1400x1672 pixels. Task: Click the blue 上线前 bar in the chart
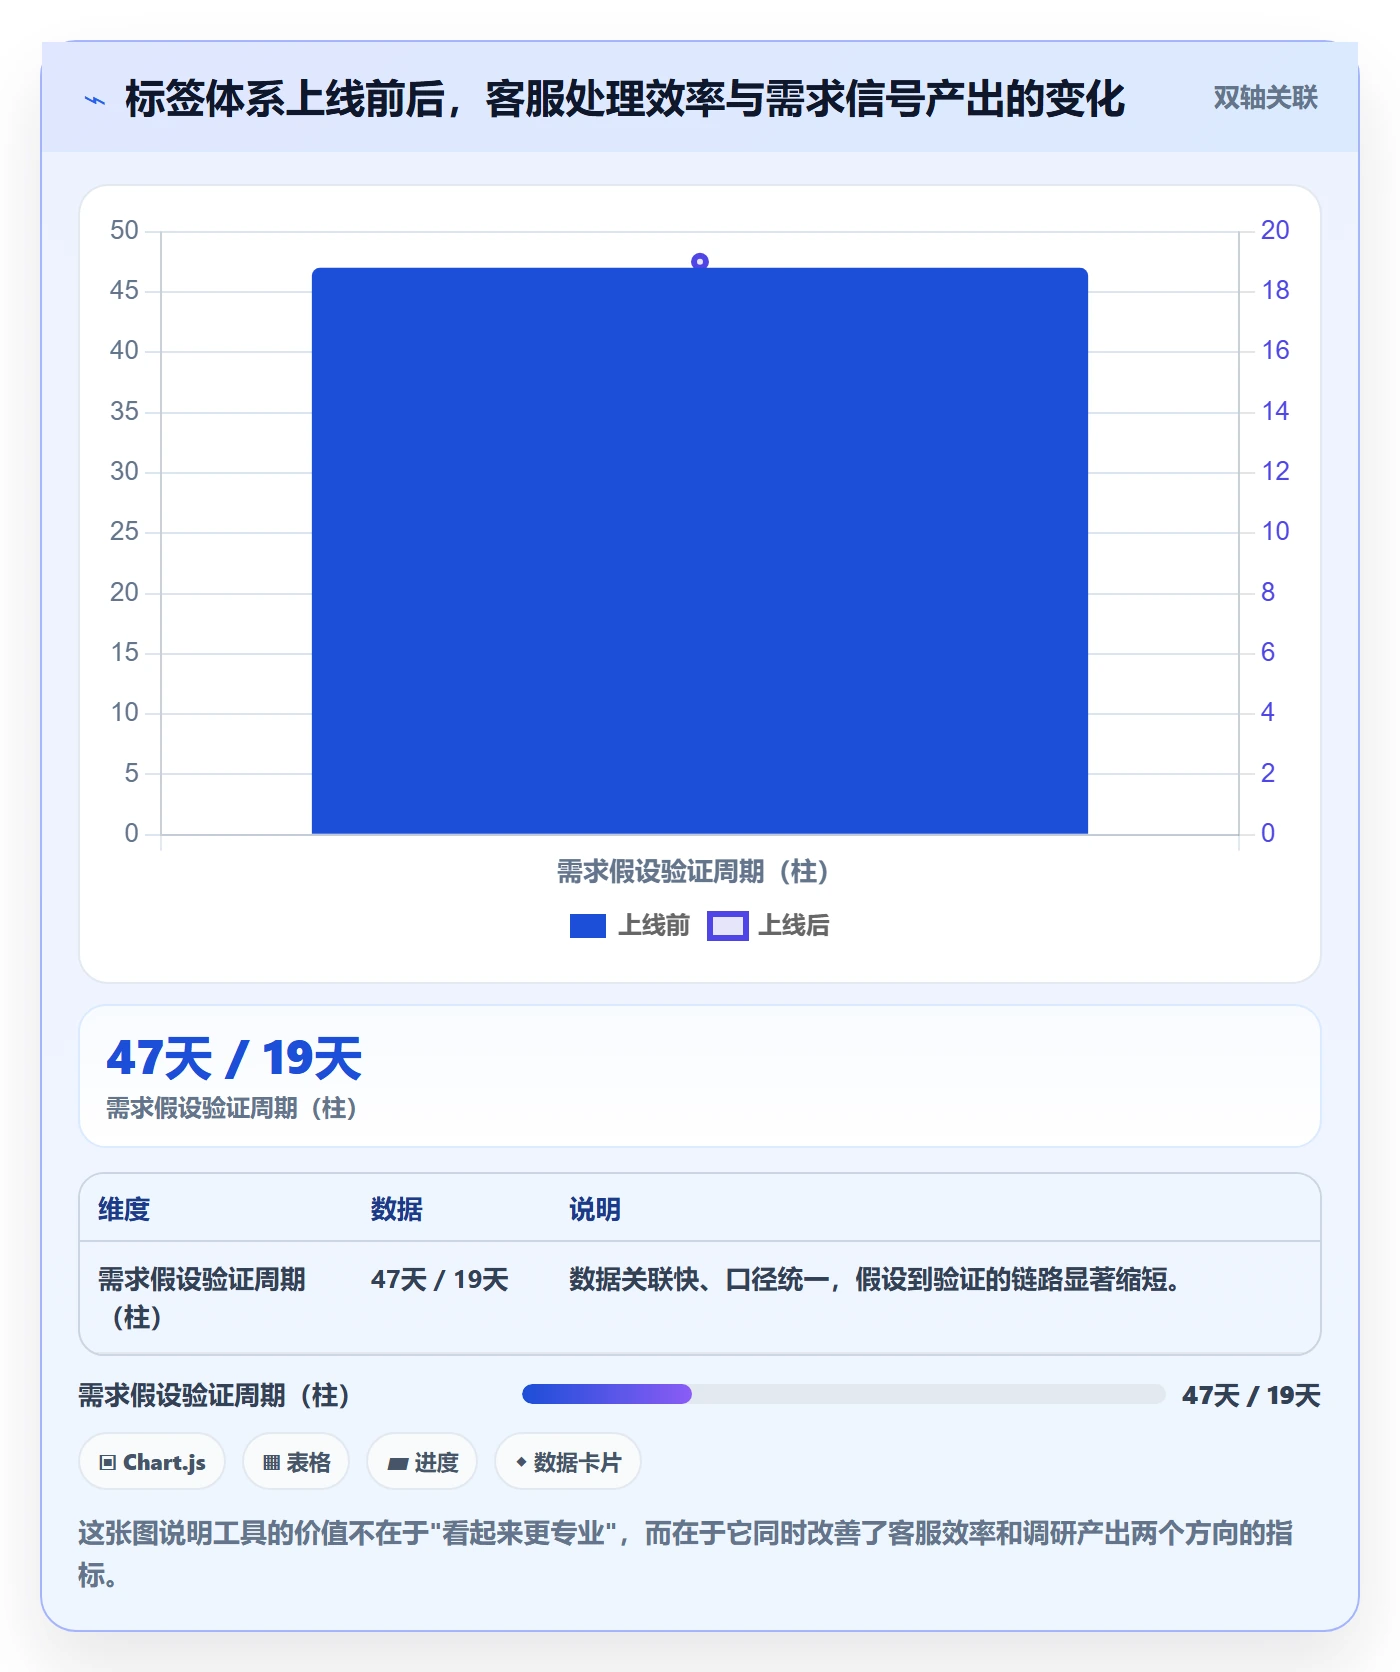pyautogui.click(x=700, y=551)
